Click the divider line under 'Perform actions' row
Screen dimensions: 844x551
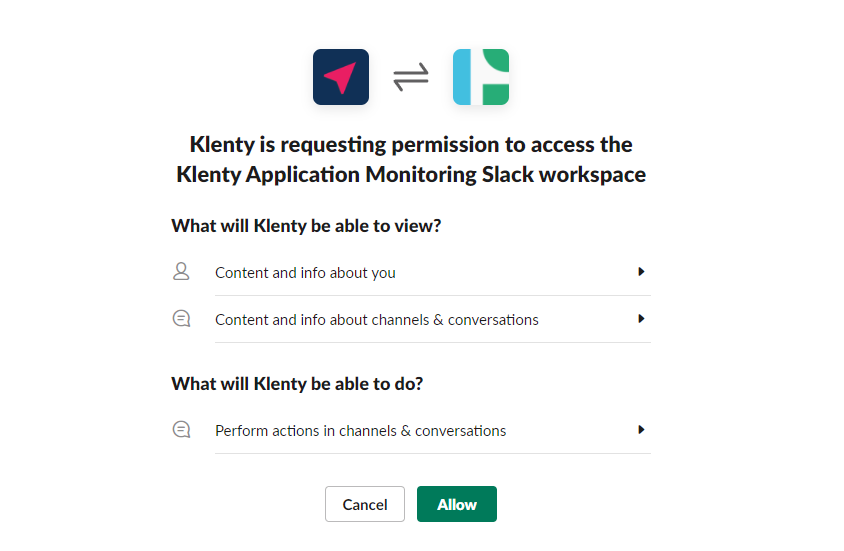[432, 454]
